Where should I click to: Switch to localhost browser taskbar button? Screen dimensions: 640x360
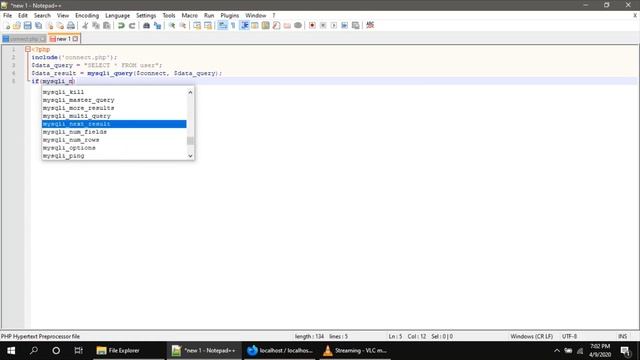coord(280,351)
